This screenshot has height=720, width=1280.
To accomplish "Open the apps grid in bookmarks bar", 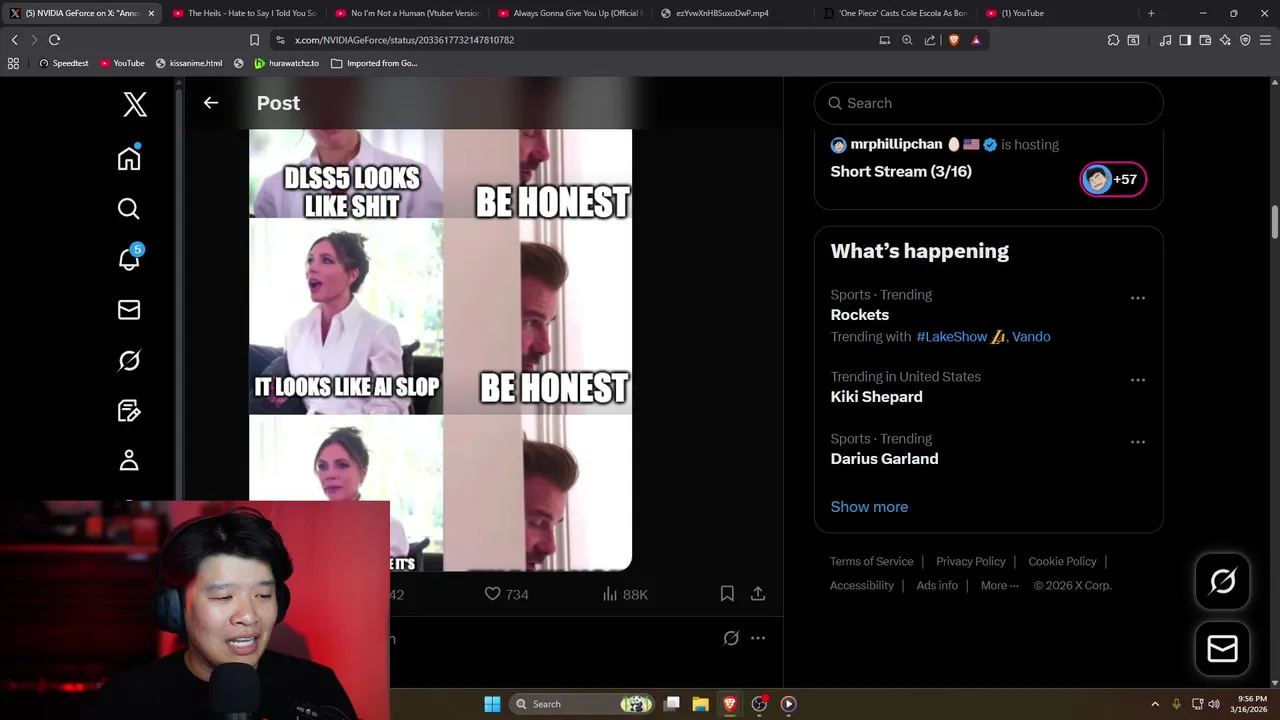I will click(x=13, y=63).
